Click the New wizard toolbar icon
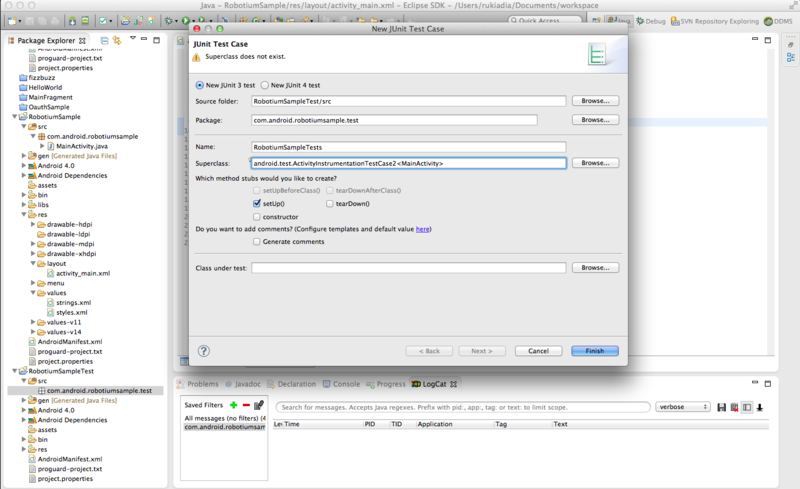This screenshot has height=489, width=800. point(12,21)
